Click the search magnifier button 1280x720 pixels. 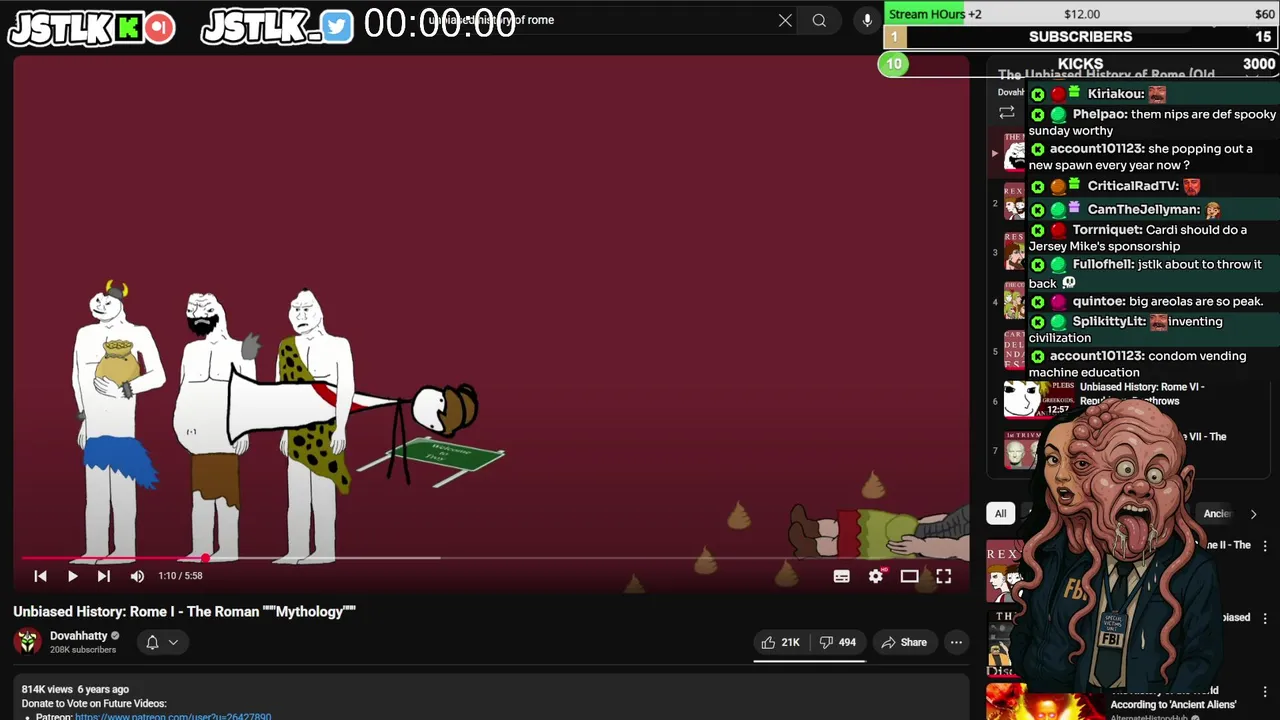pos(819,20)
